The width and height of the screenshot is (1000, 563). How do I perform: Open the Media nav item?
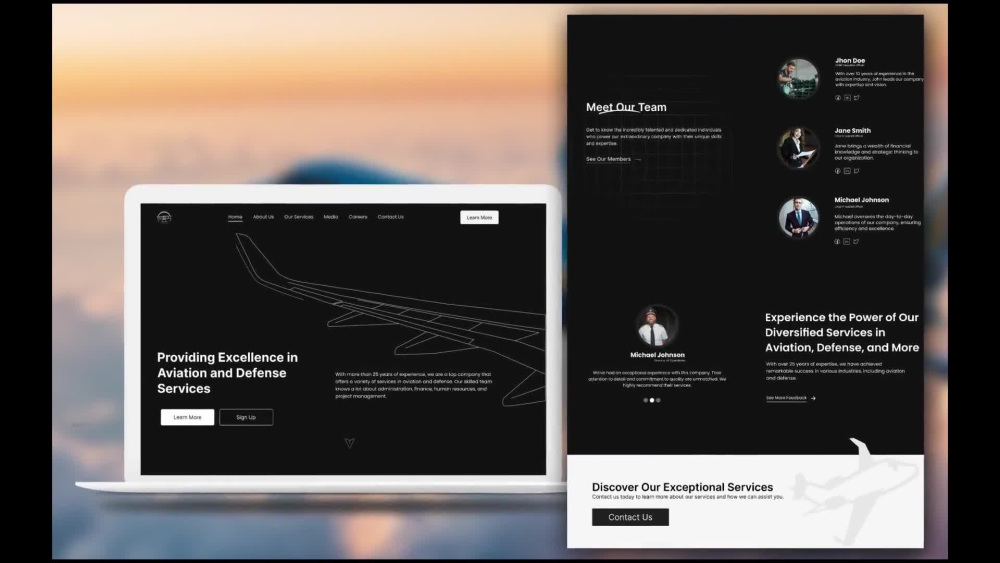330,217
